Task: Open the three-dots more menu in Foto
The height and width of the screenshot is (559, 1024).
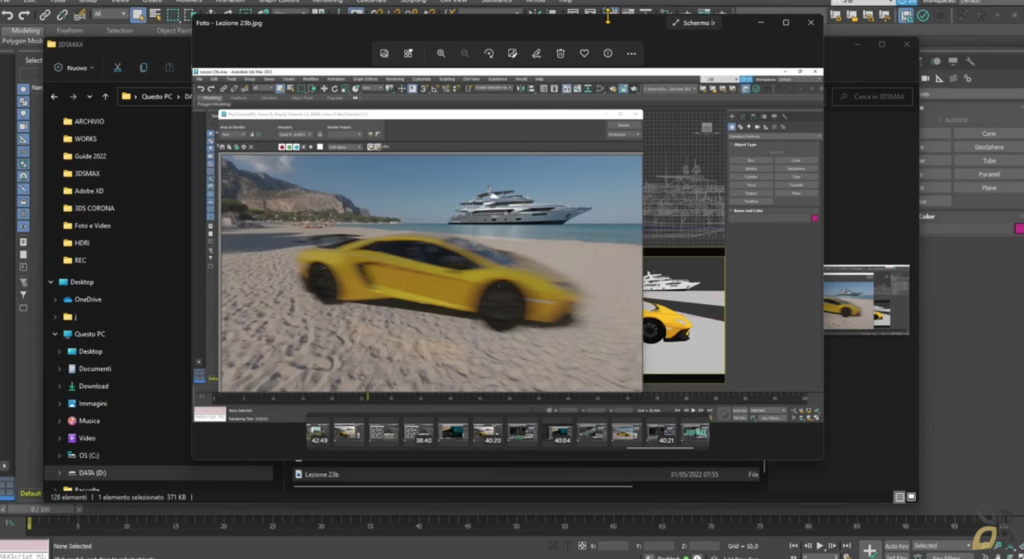Action: pyautogui.click(x=632, y=54)
